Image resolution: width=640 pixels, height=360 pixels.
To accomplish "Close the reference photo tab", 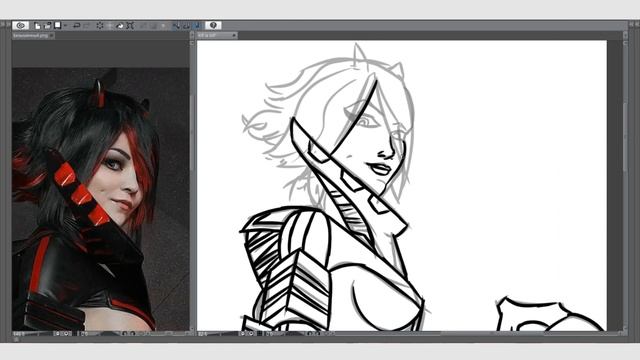I will point(51,36).
